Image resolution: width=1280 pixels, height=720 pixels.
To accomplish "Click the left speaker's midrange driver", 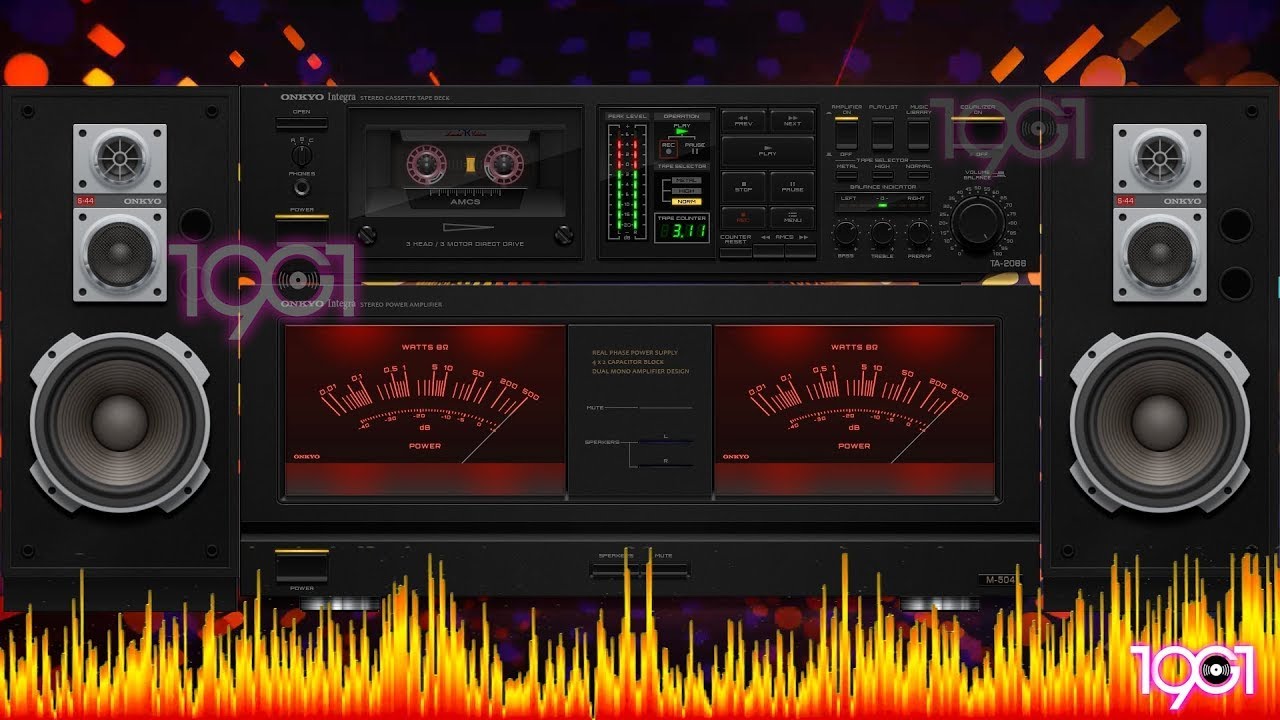I will [x=120, y=251].
